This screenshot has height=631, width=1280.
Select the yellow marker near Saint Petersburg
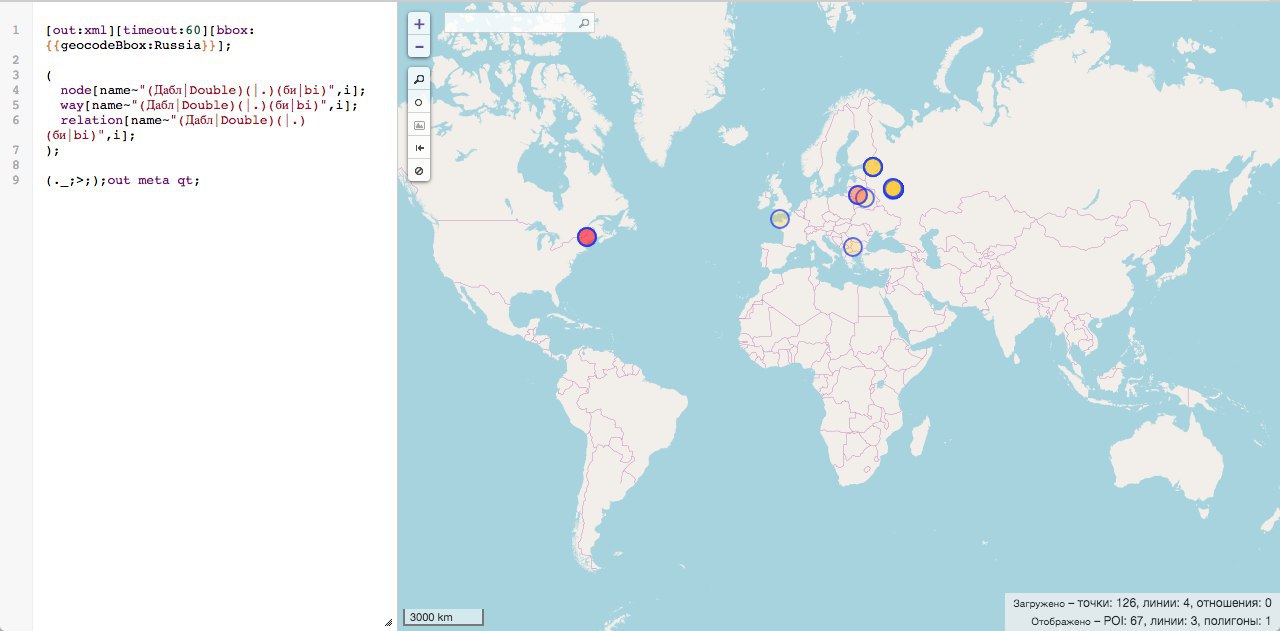tap(872, 167)
